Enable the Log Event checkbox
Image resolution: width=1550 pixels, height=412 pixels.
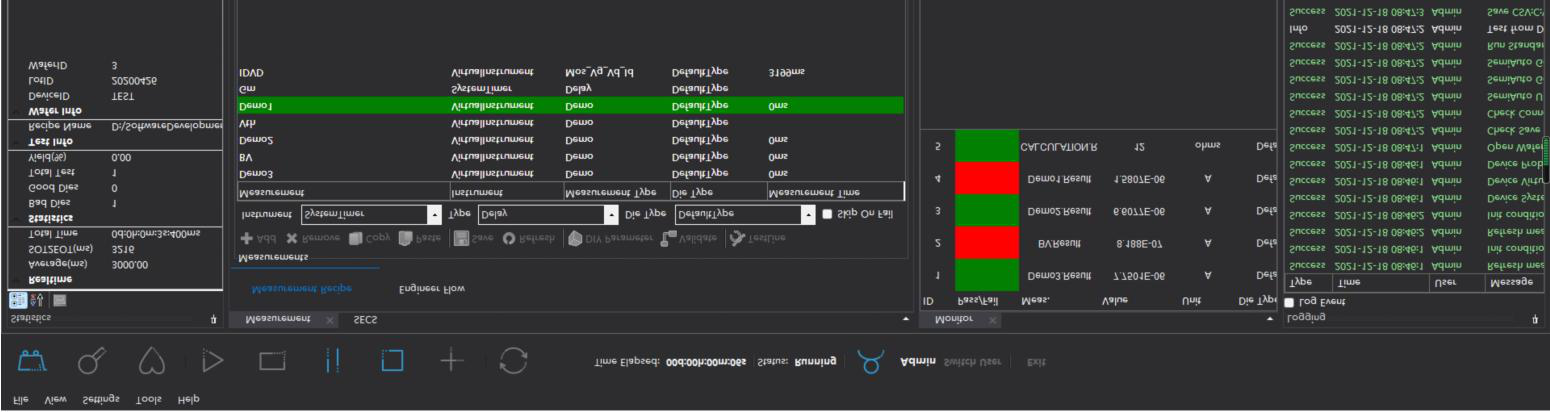tap(1289, 301)
